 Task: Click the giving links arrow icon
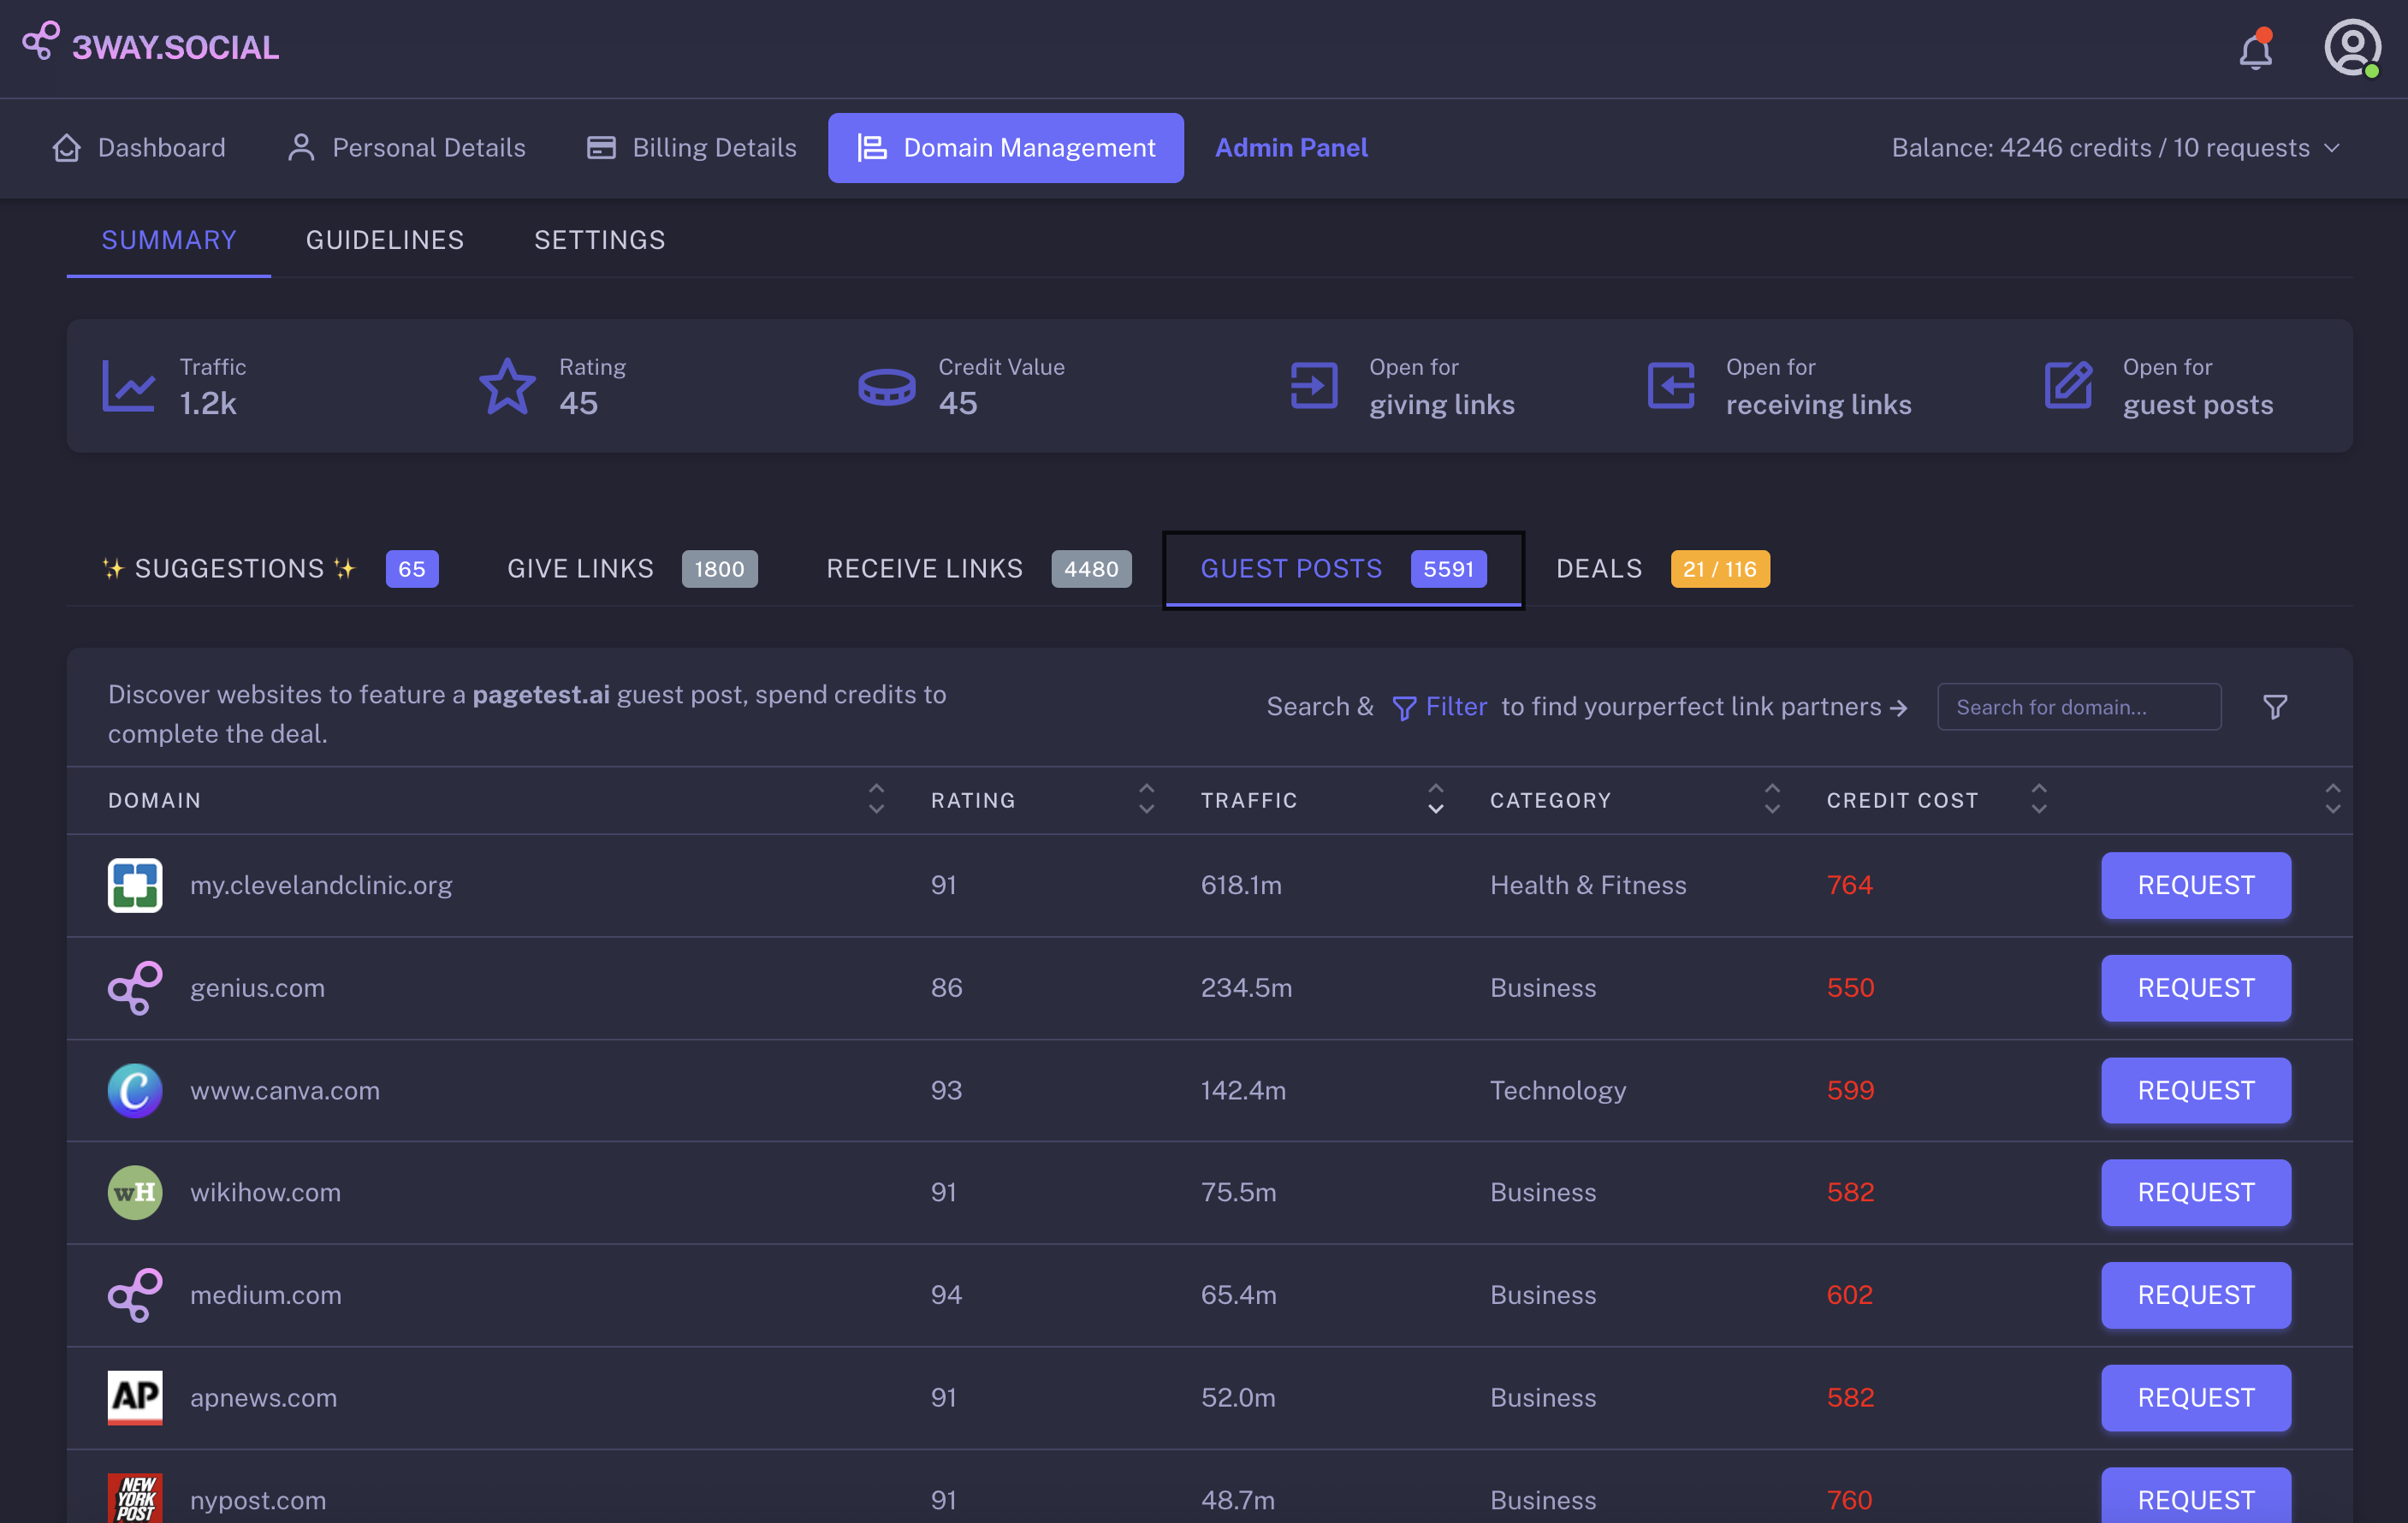tap(1314, 386)
